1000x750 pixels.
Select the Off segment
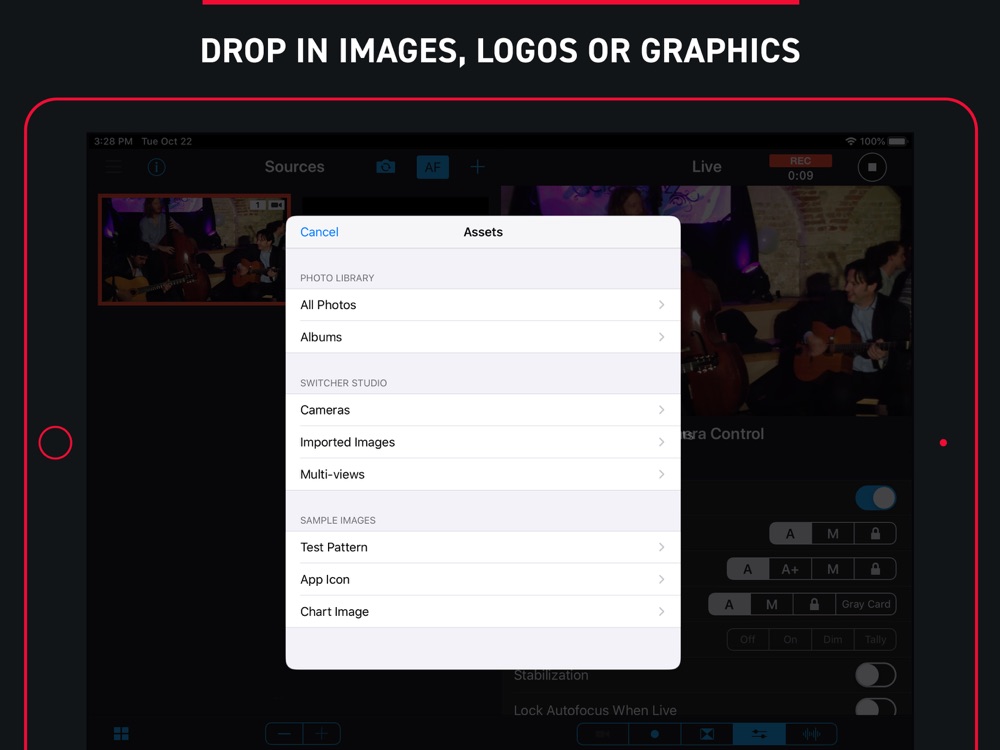pyautogui.click(x=747, y=639)
